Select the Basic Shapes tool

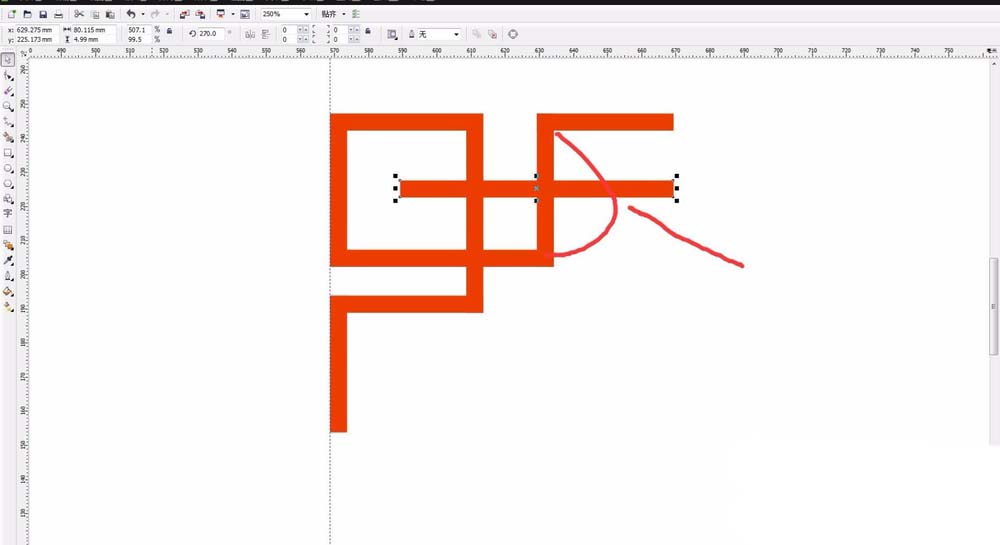coord(8,199)
